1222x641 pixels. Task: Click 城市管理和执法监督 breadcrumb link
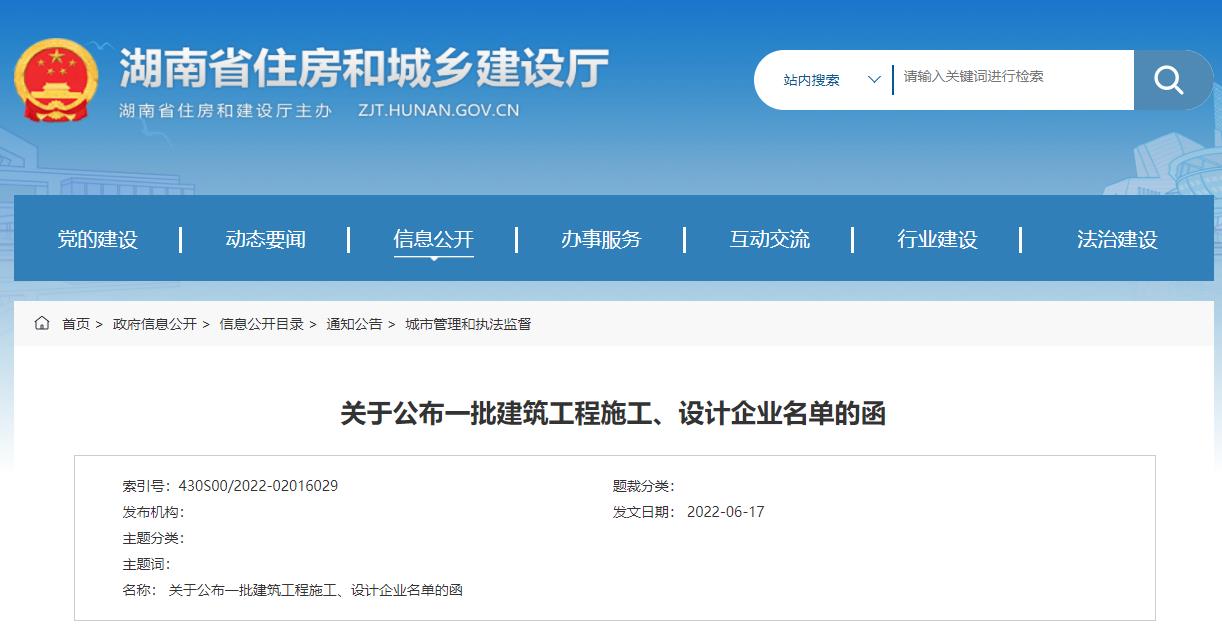click(x=468, y=324)
